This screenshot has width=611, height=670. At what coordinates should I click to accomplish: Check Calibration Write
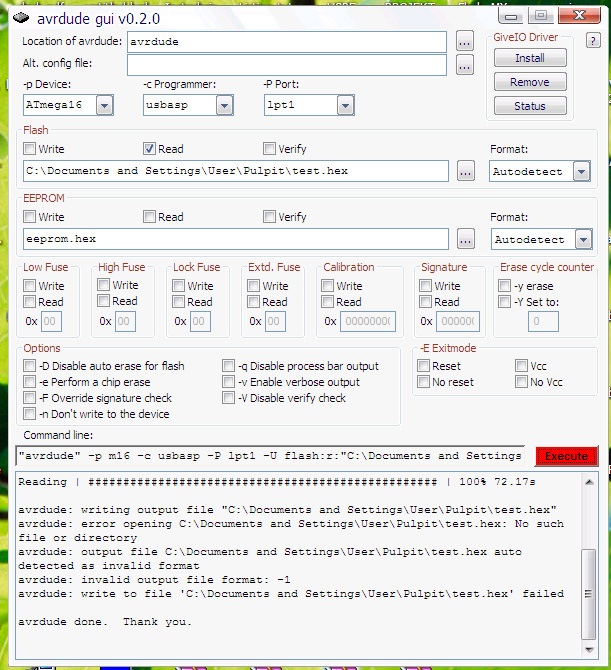coord(327,285)
